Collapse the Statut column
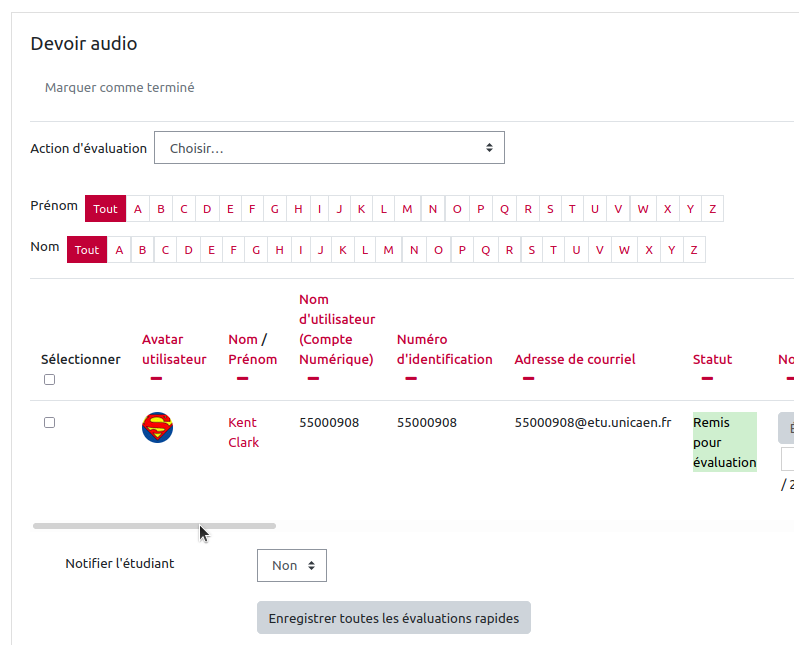This screenshot has width=799, height=645. coord(707,379)
